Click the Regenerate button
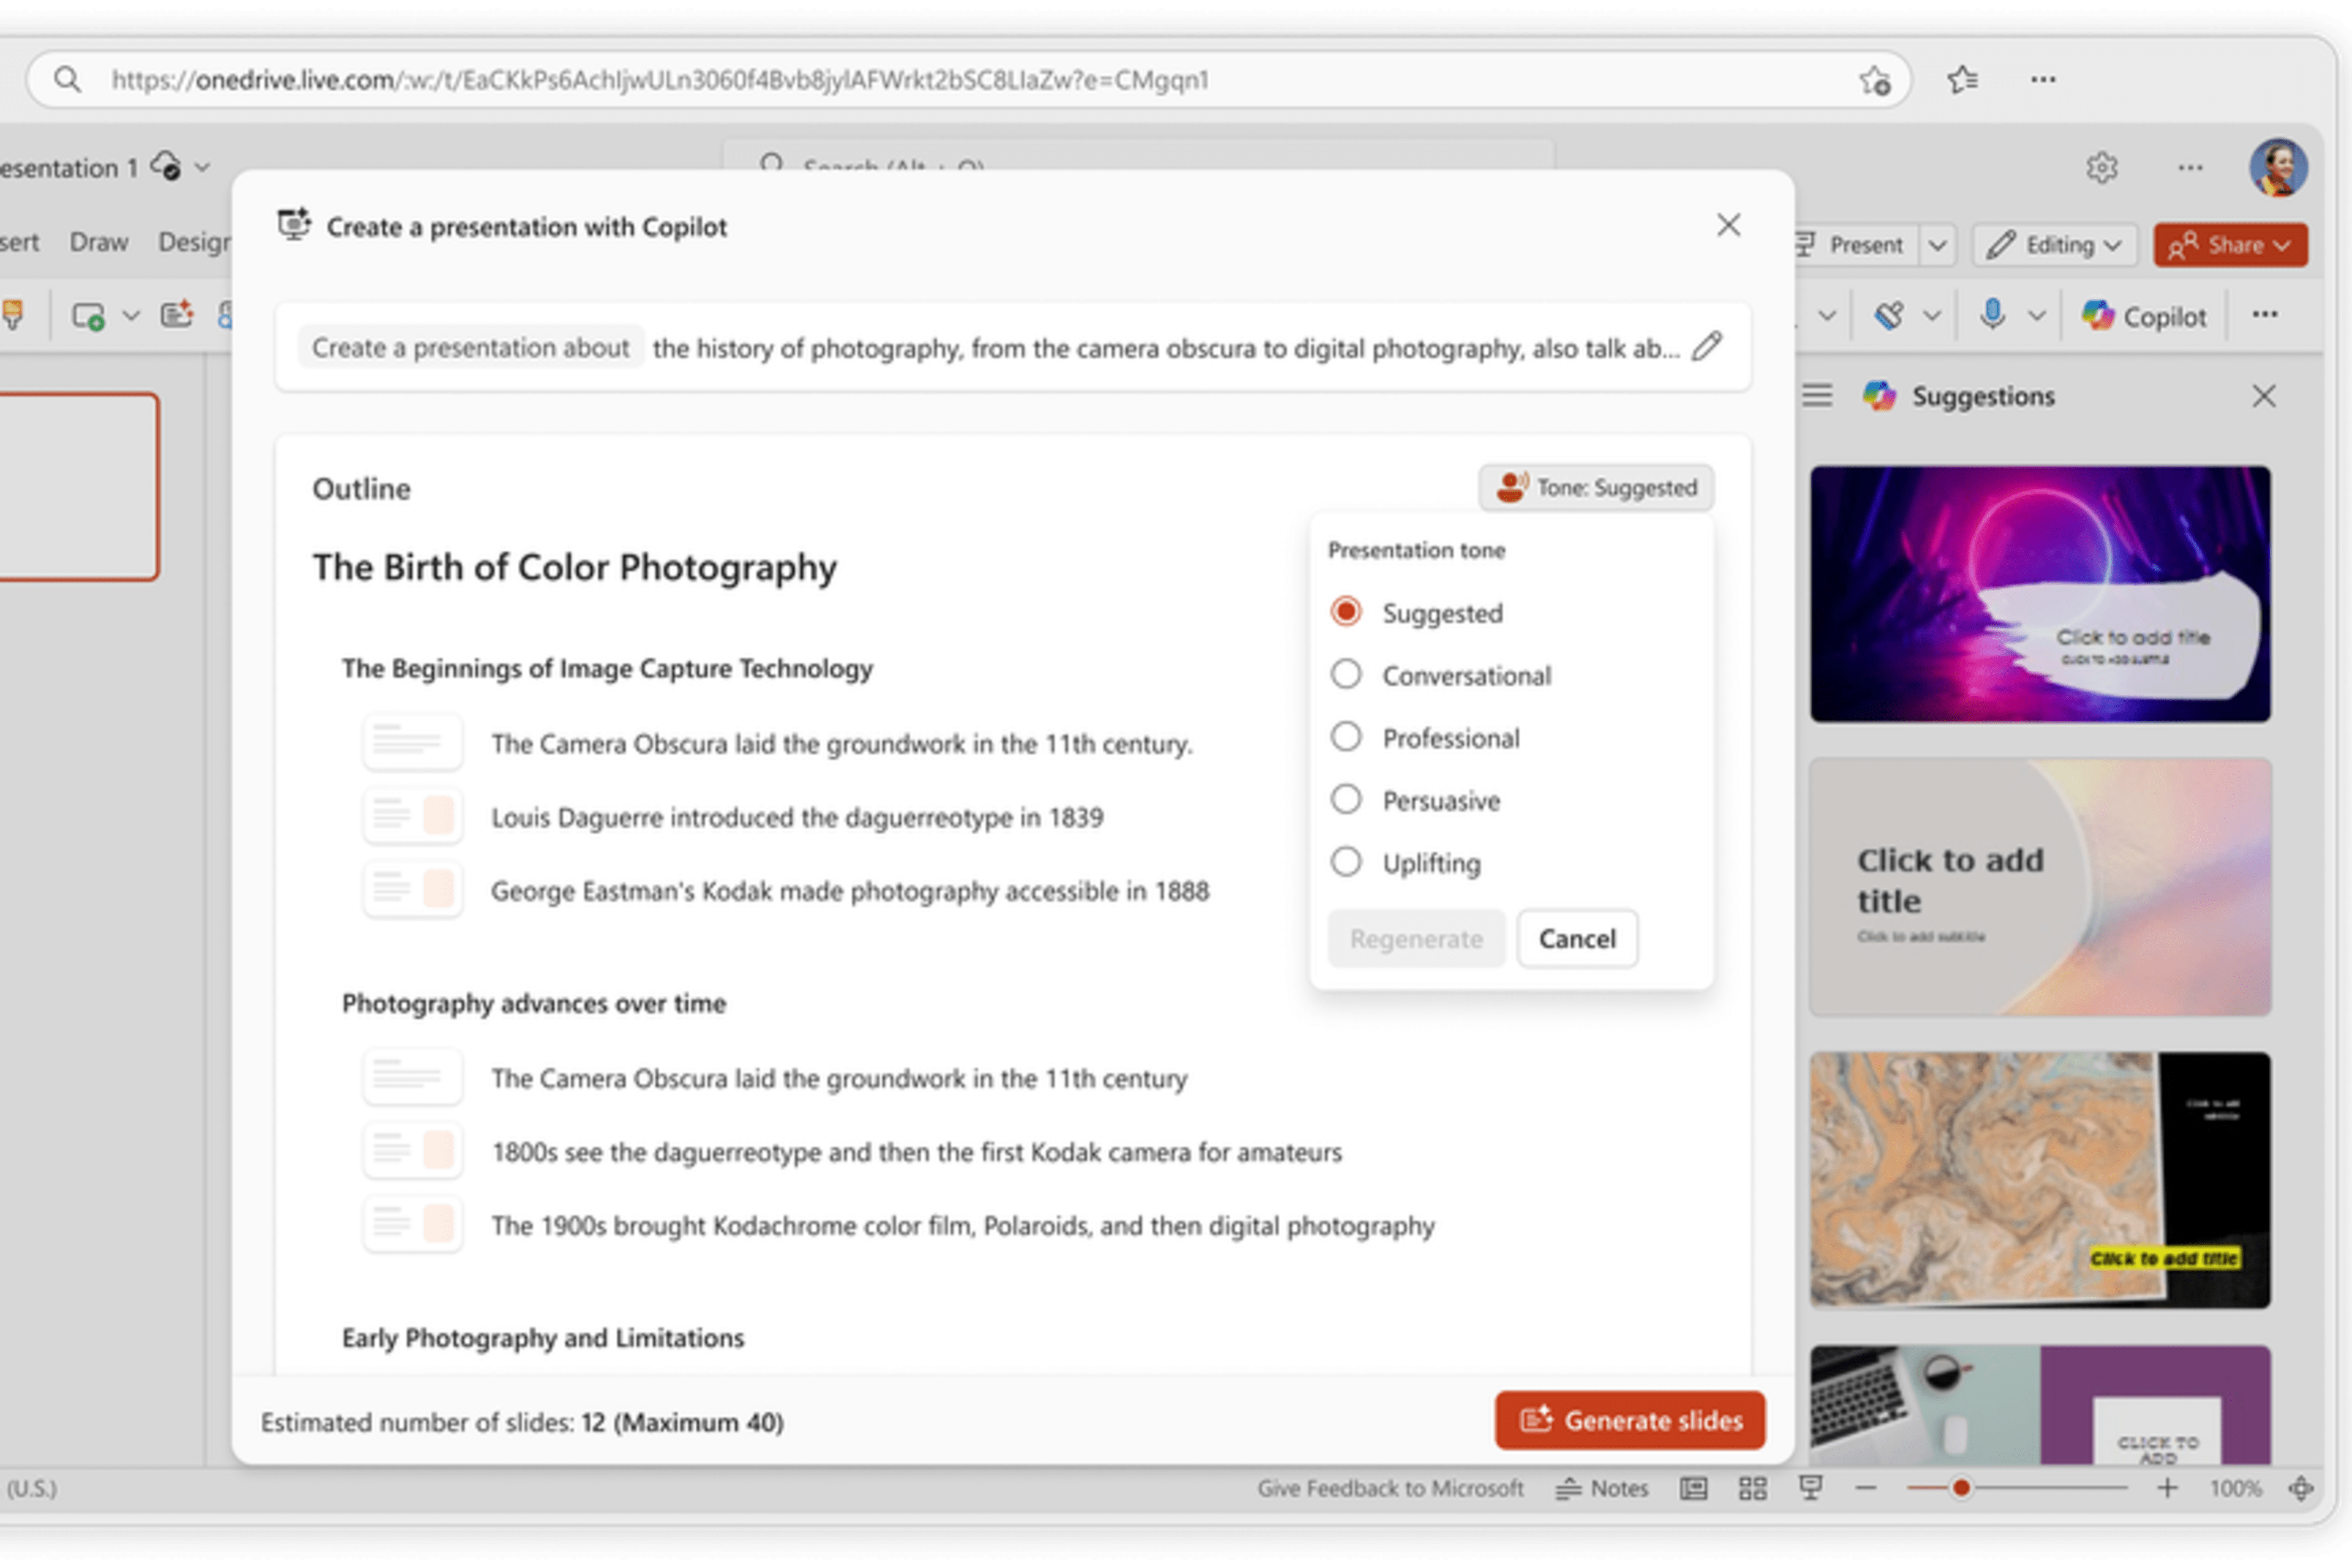Viewport: 2352px width, 1568px height. click(1416, 938)
